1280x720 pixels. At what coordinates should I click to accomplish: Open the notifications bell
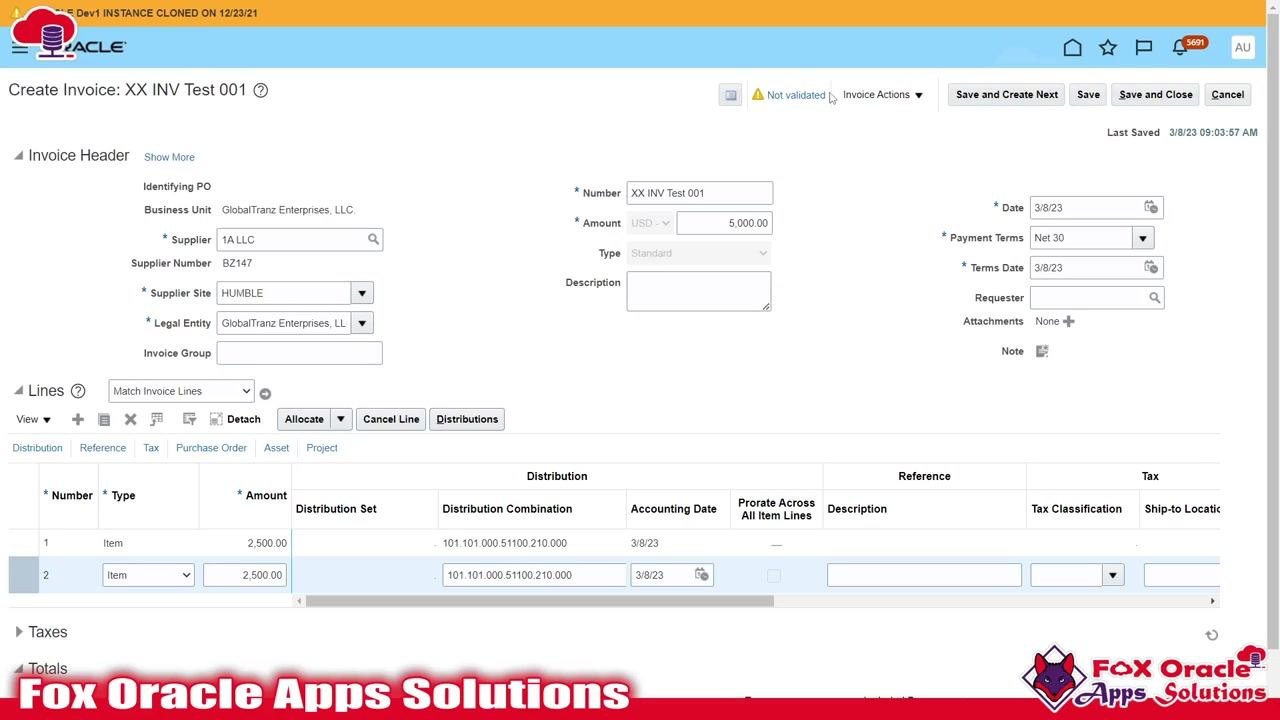[1180, 48]
